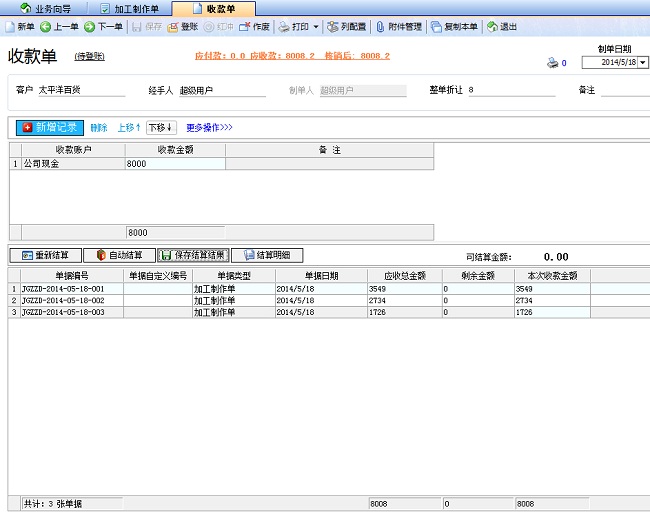This screenshot has width=650, height=512.
Task: Go to next document with 下一单
Action: (103, 27)
